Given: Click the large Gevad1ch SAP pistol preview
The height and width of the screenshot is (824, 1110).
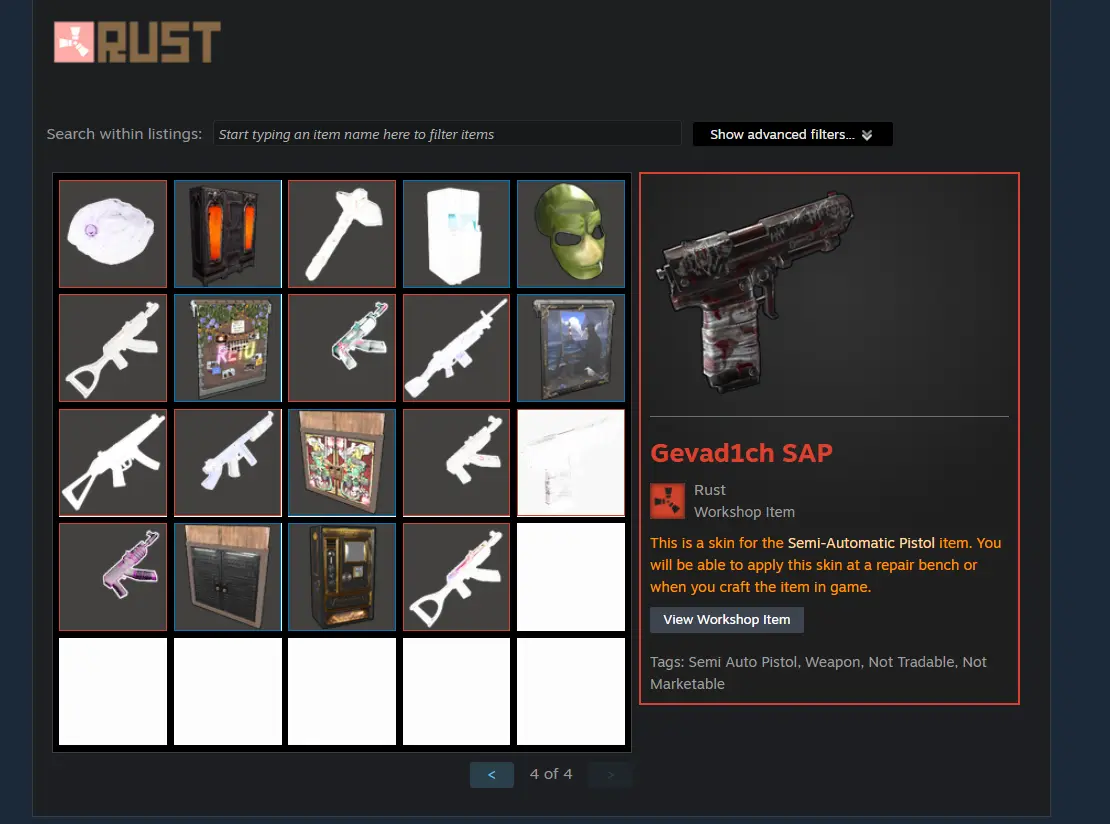Looking at the screenshot, I should [x=757, y=290].
